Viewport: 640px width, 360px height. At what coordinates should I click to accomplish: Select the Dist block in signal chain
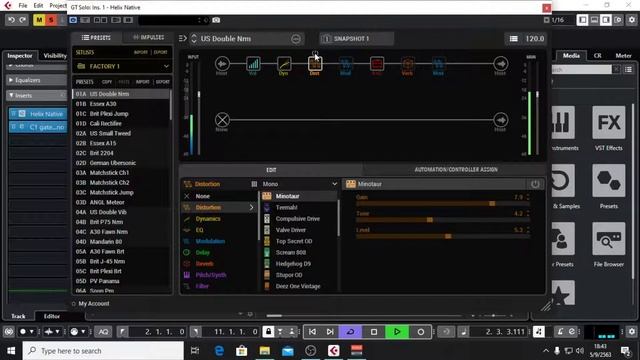[315, 64]
